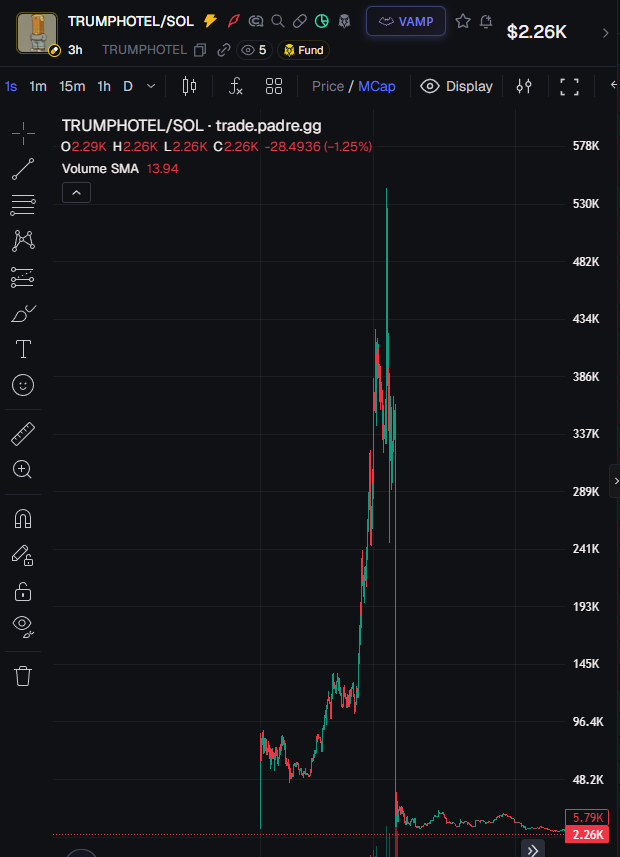Click the 3h token age label
The height and width of the screenshot is (857, 620).
pos(75,50)
